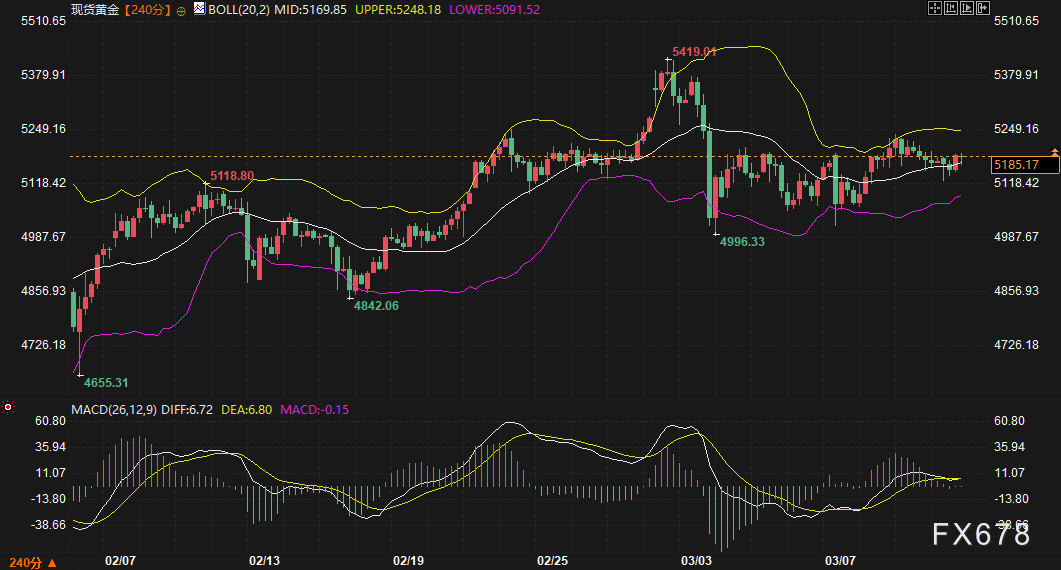Click the right-axis 5379.91 price label
Image resolution: width=1061 pixels, height=570 pixels.
[1016, 74]
